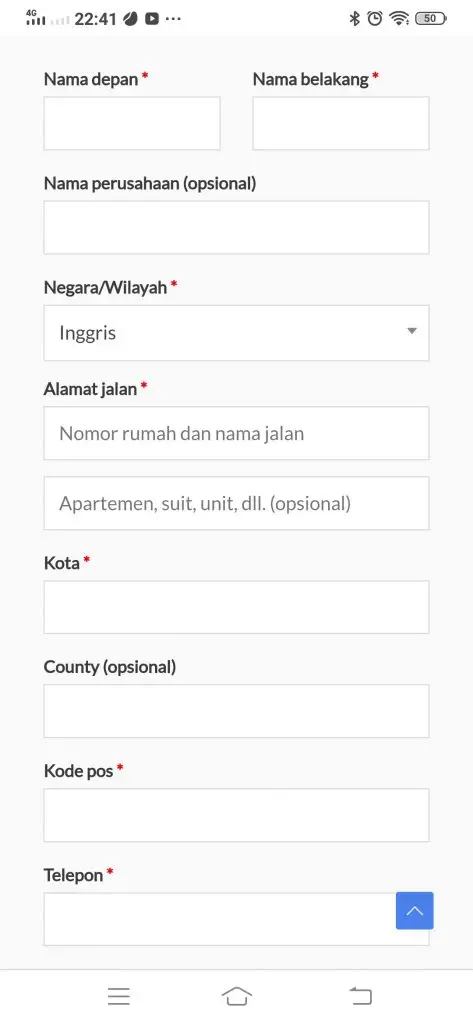
Task: Focus the Nama depan input field
Action: click(132, 123)
